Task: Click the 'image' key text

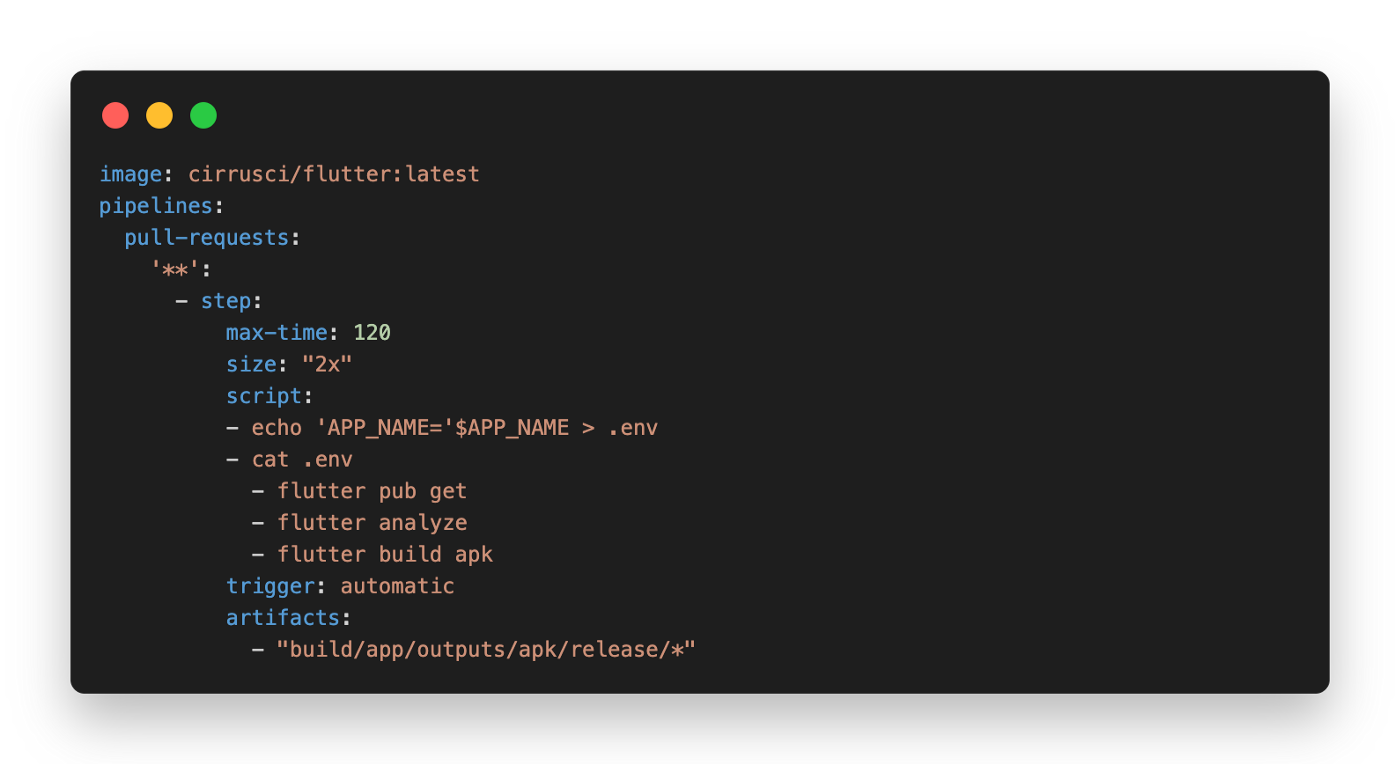Action: point(130,174)
